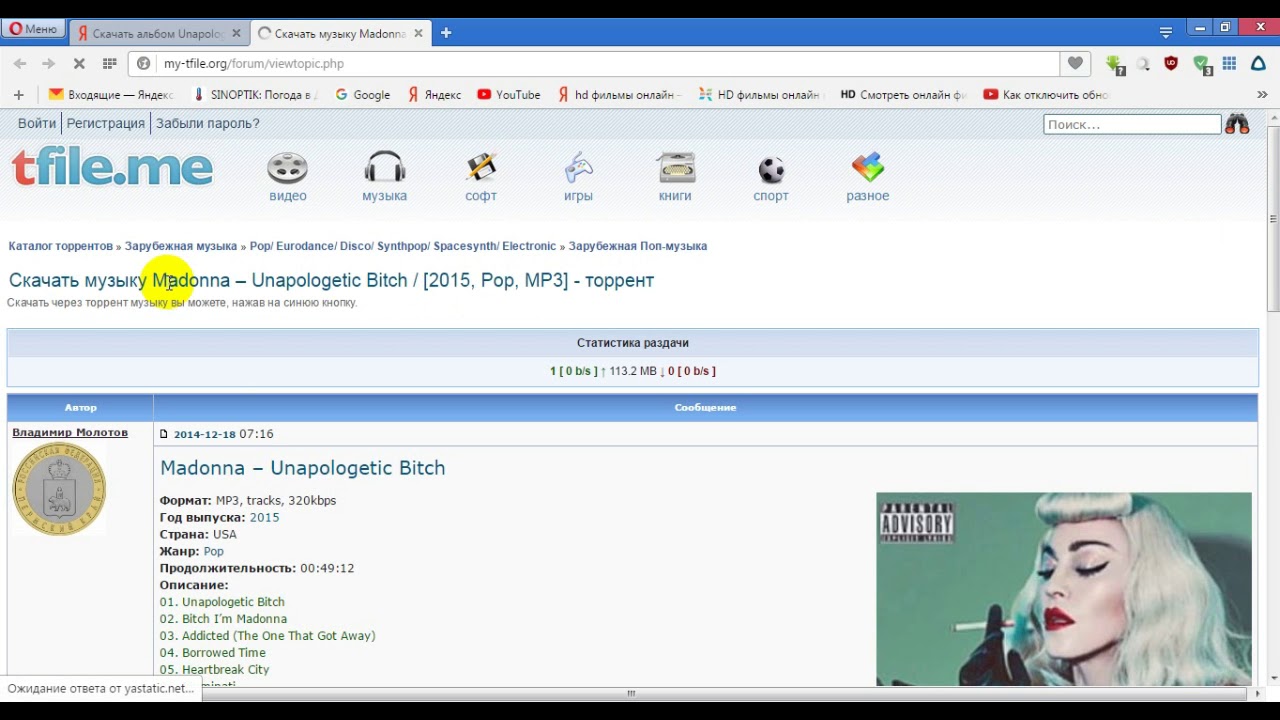The image size is (1280, 720).
Task: Open the разное category
Action: pos(868,177)
